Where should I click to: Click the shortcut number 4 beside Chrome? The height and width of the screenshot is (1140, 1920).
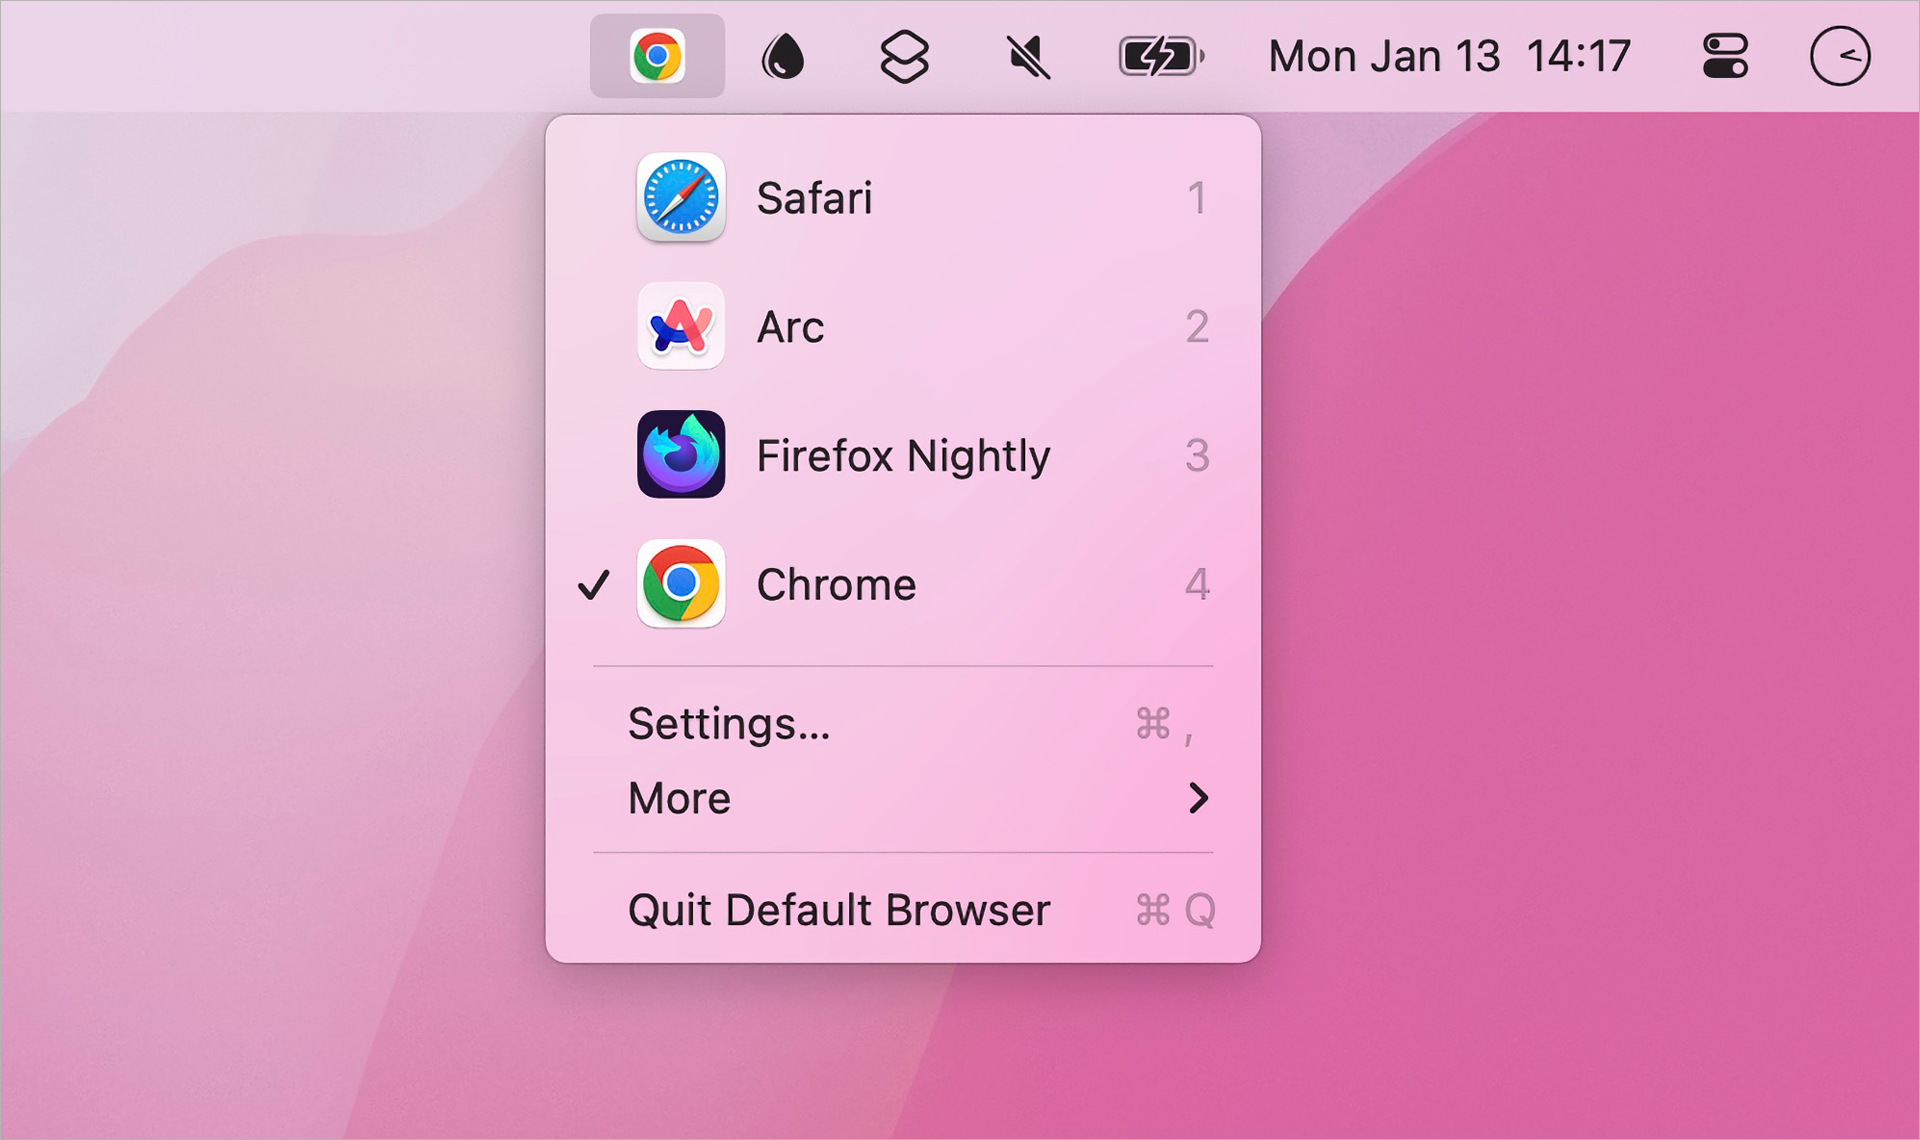click(x=1197, y=584)
